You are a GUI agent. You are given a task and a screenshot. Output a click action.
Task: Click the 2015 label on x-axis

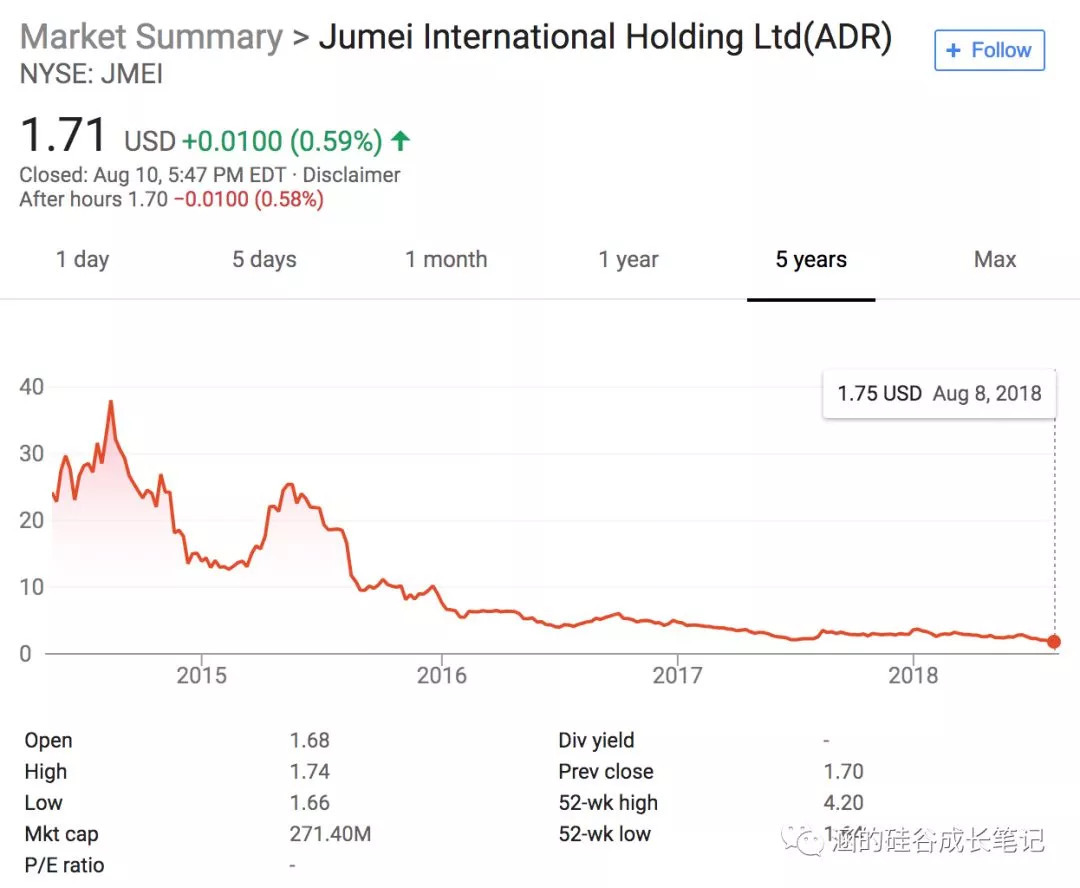(202, 676)
